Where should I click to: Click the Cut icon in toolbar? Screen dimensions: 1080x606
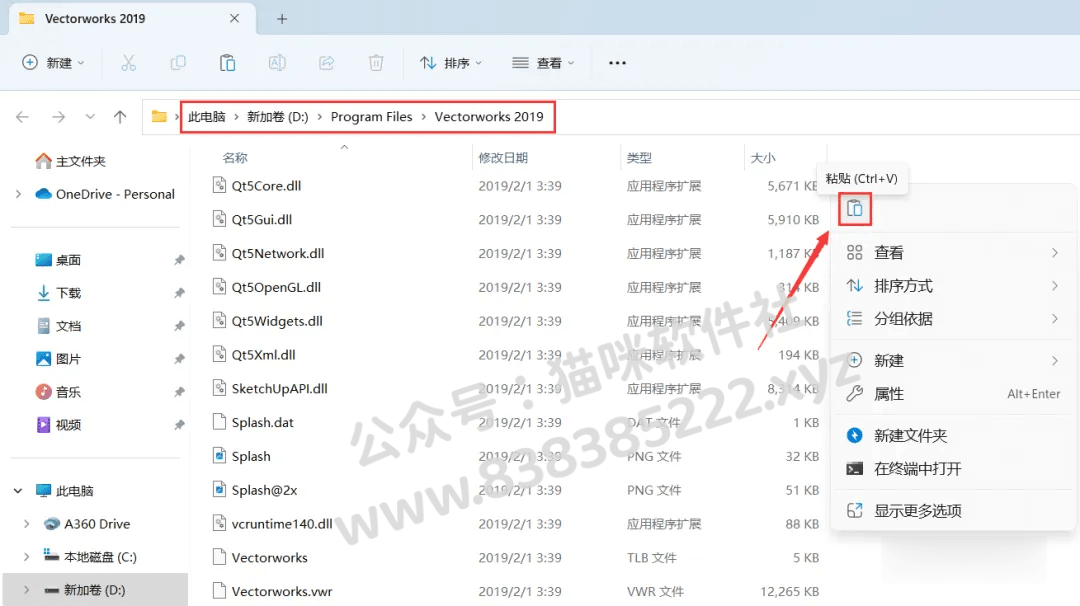[x=128, y=63]
